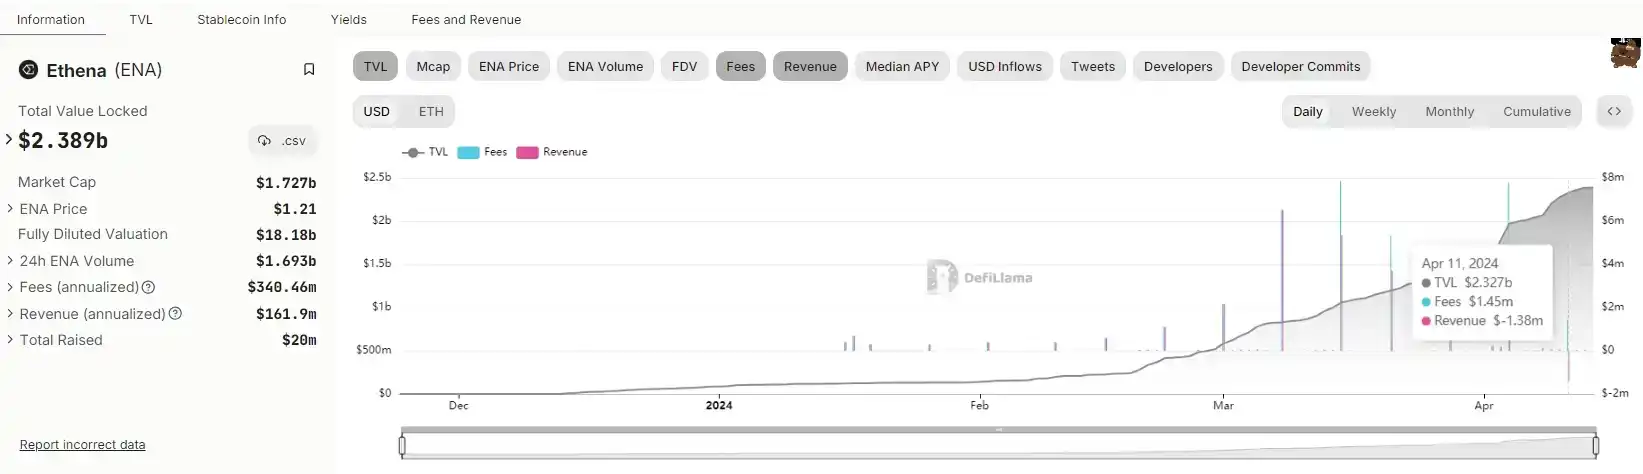Switch chart denomination to ETH

[431, 112]
